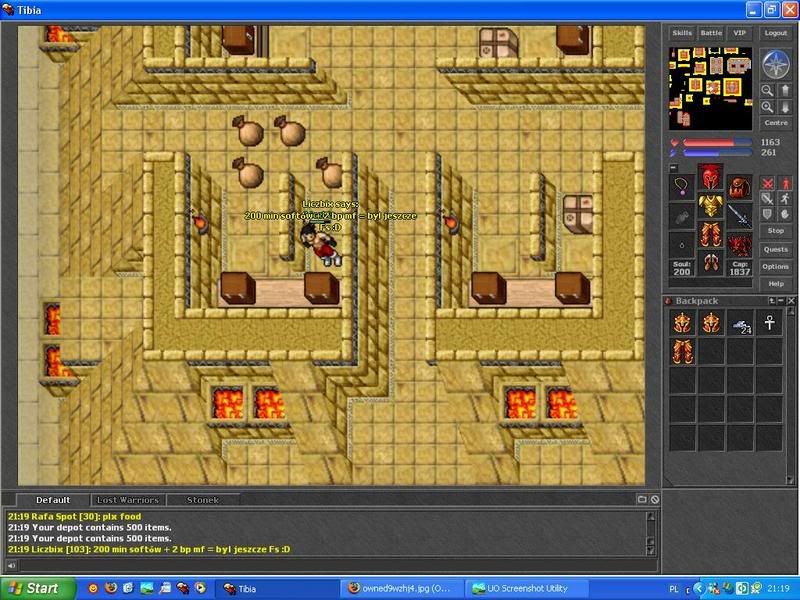The width and height of the screenshot is (800, 600).
Task: Toggle stand-while-fighting mode (red person icon)
Action: tap(785, 183)
